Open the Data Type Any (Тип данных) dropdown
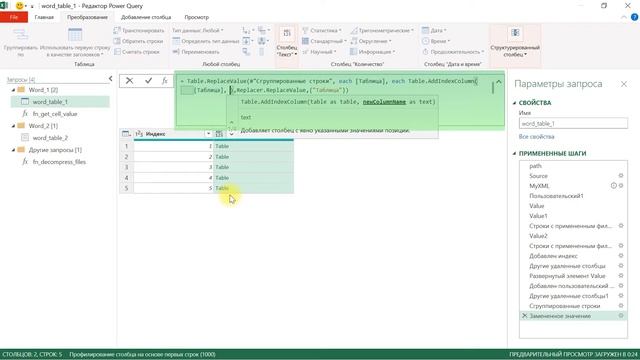 198,30
